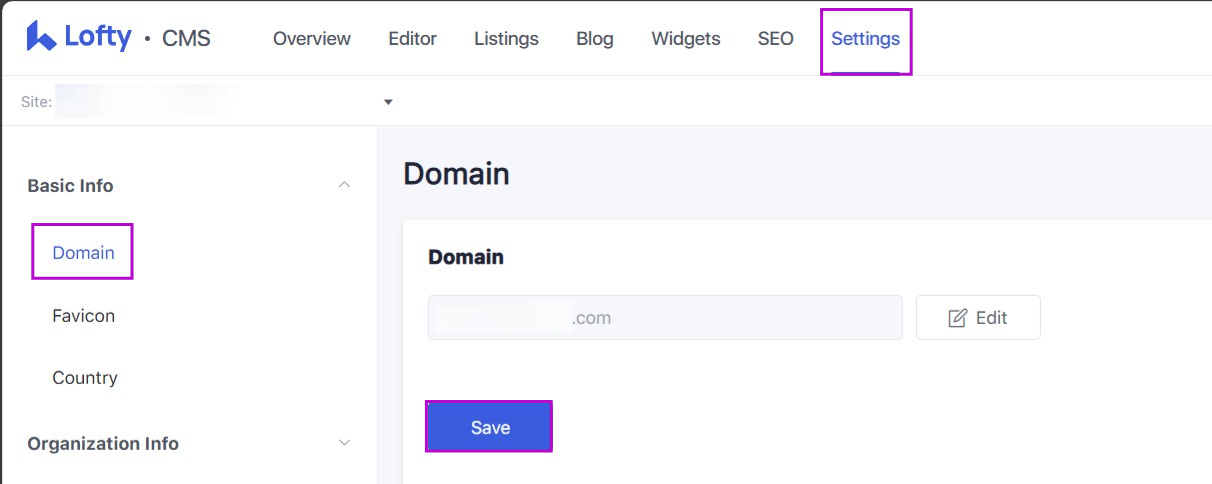Screen dimensions: 1212x484
Task: Expand Organization Info using its chevron
Action: click(344, 443)
